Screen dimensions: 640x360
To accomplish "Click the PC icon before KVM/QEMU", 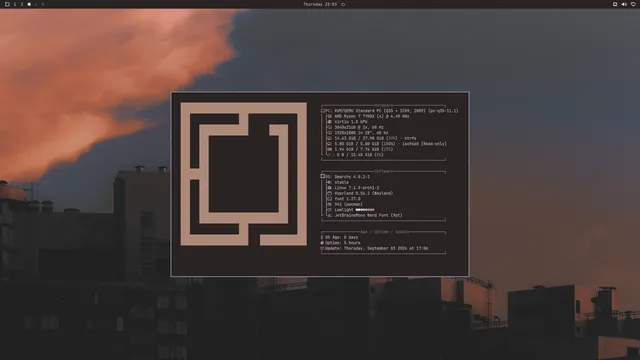I will coord(323,111).
